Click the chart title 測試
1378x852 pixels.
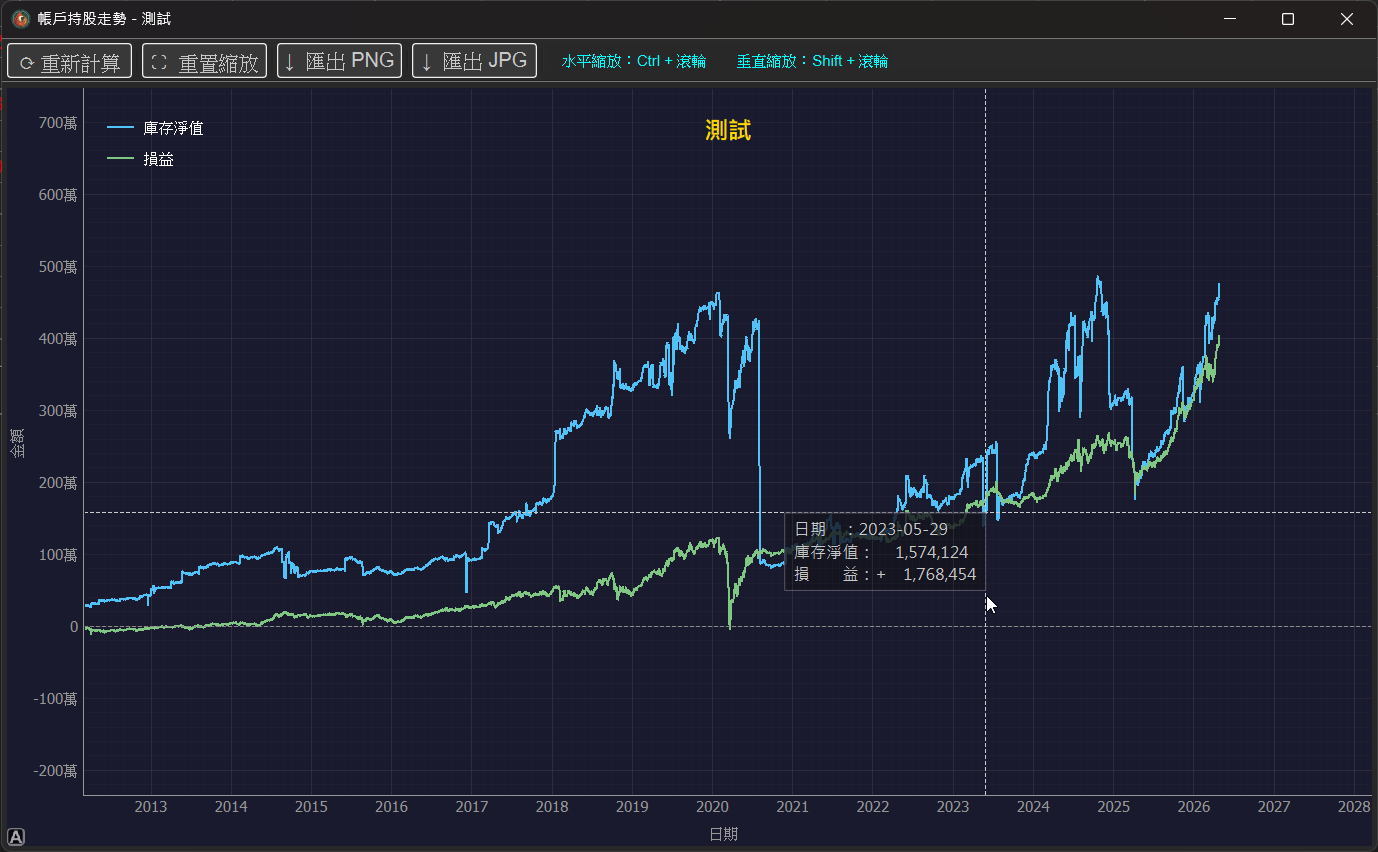728,130
